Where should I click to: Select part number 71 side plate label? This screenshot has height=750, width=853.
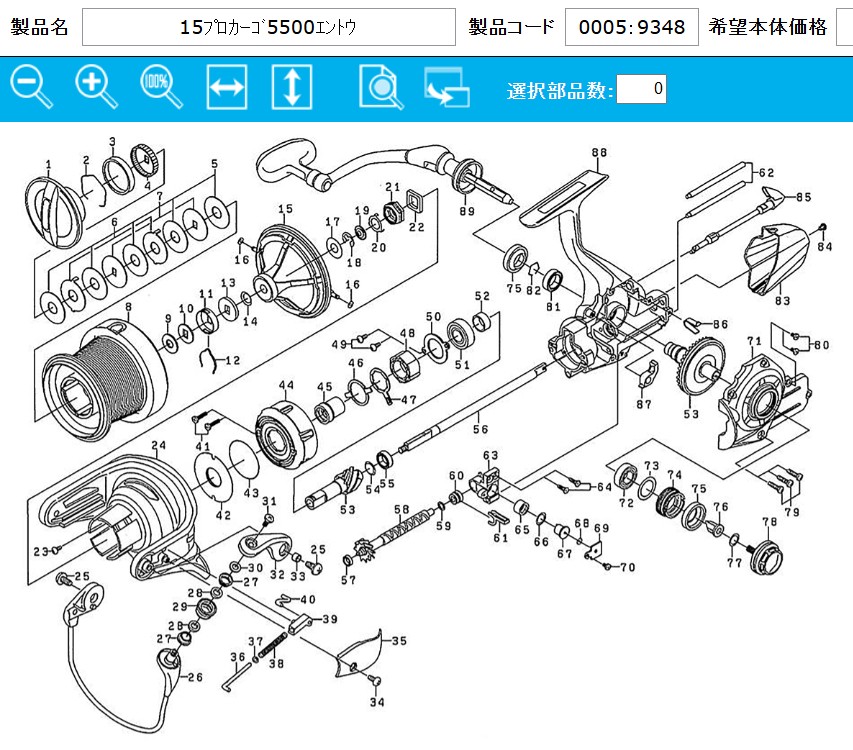coord(755,341)
